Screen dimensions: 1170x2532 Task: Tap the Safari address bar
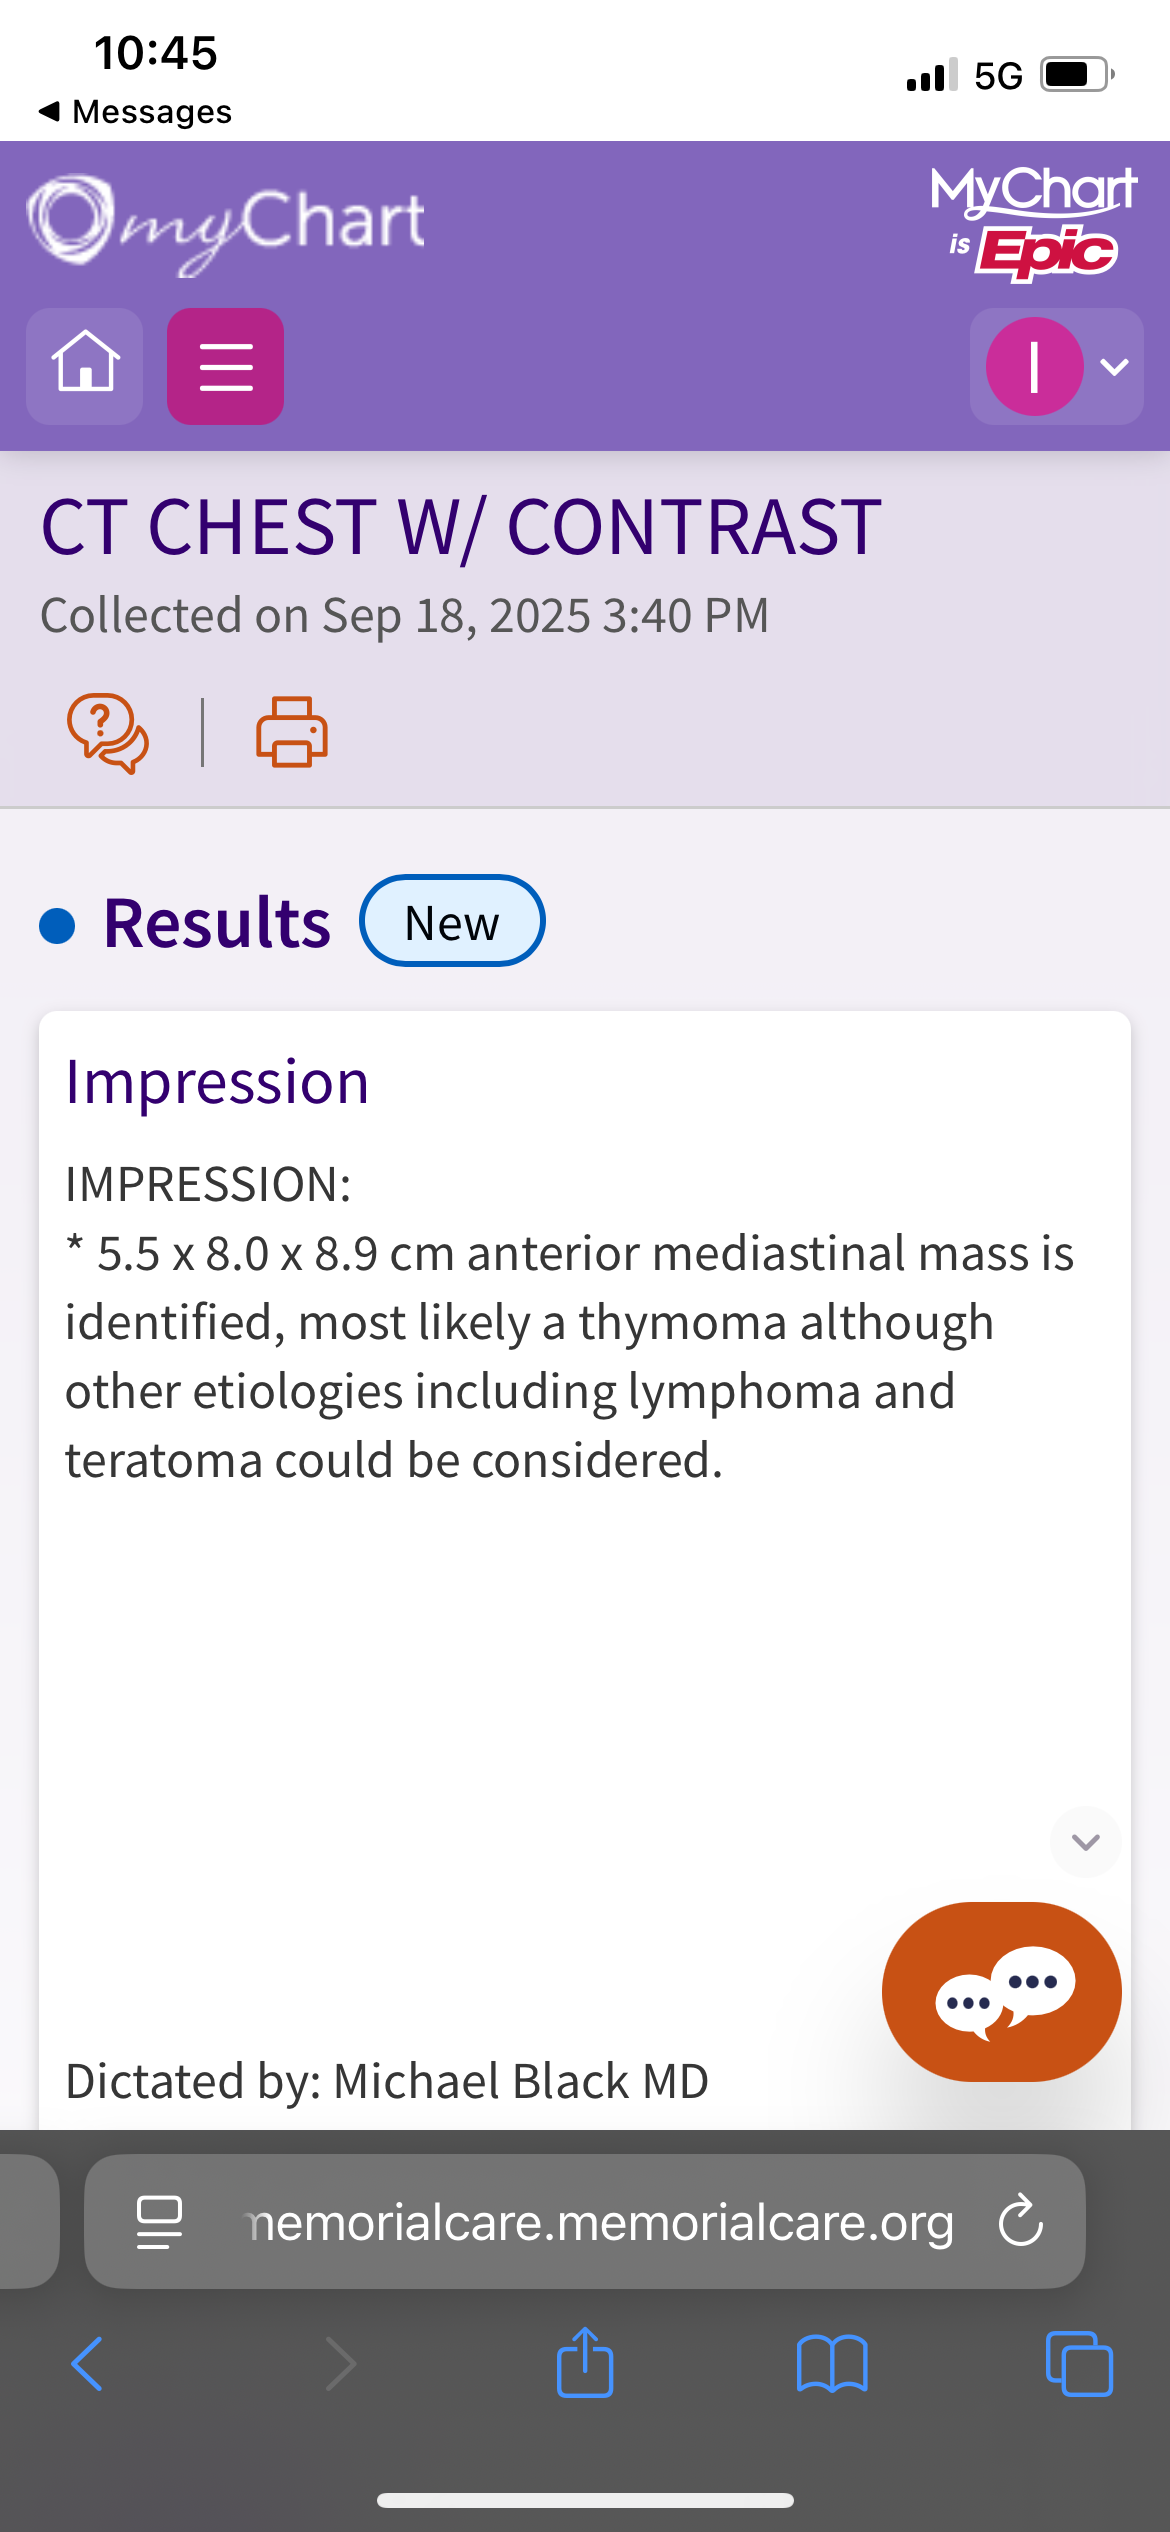coord(600,2221)
